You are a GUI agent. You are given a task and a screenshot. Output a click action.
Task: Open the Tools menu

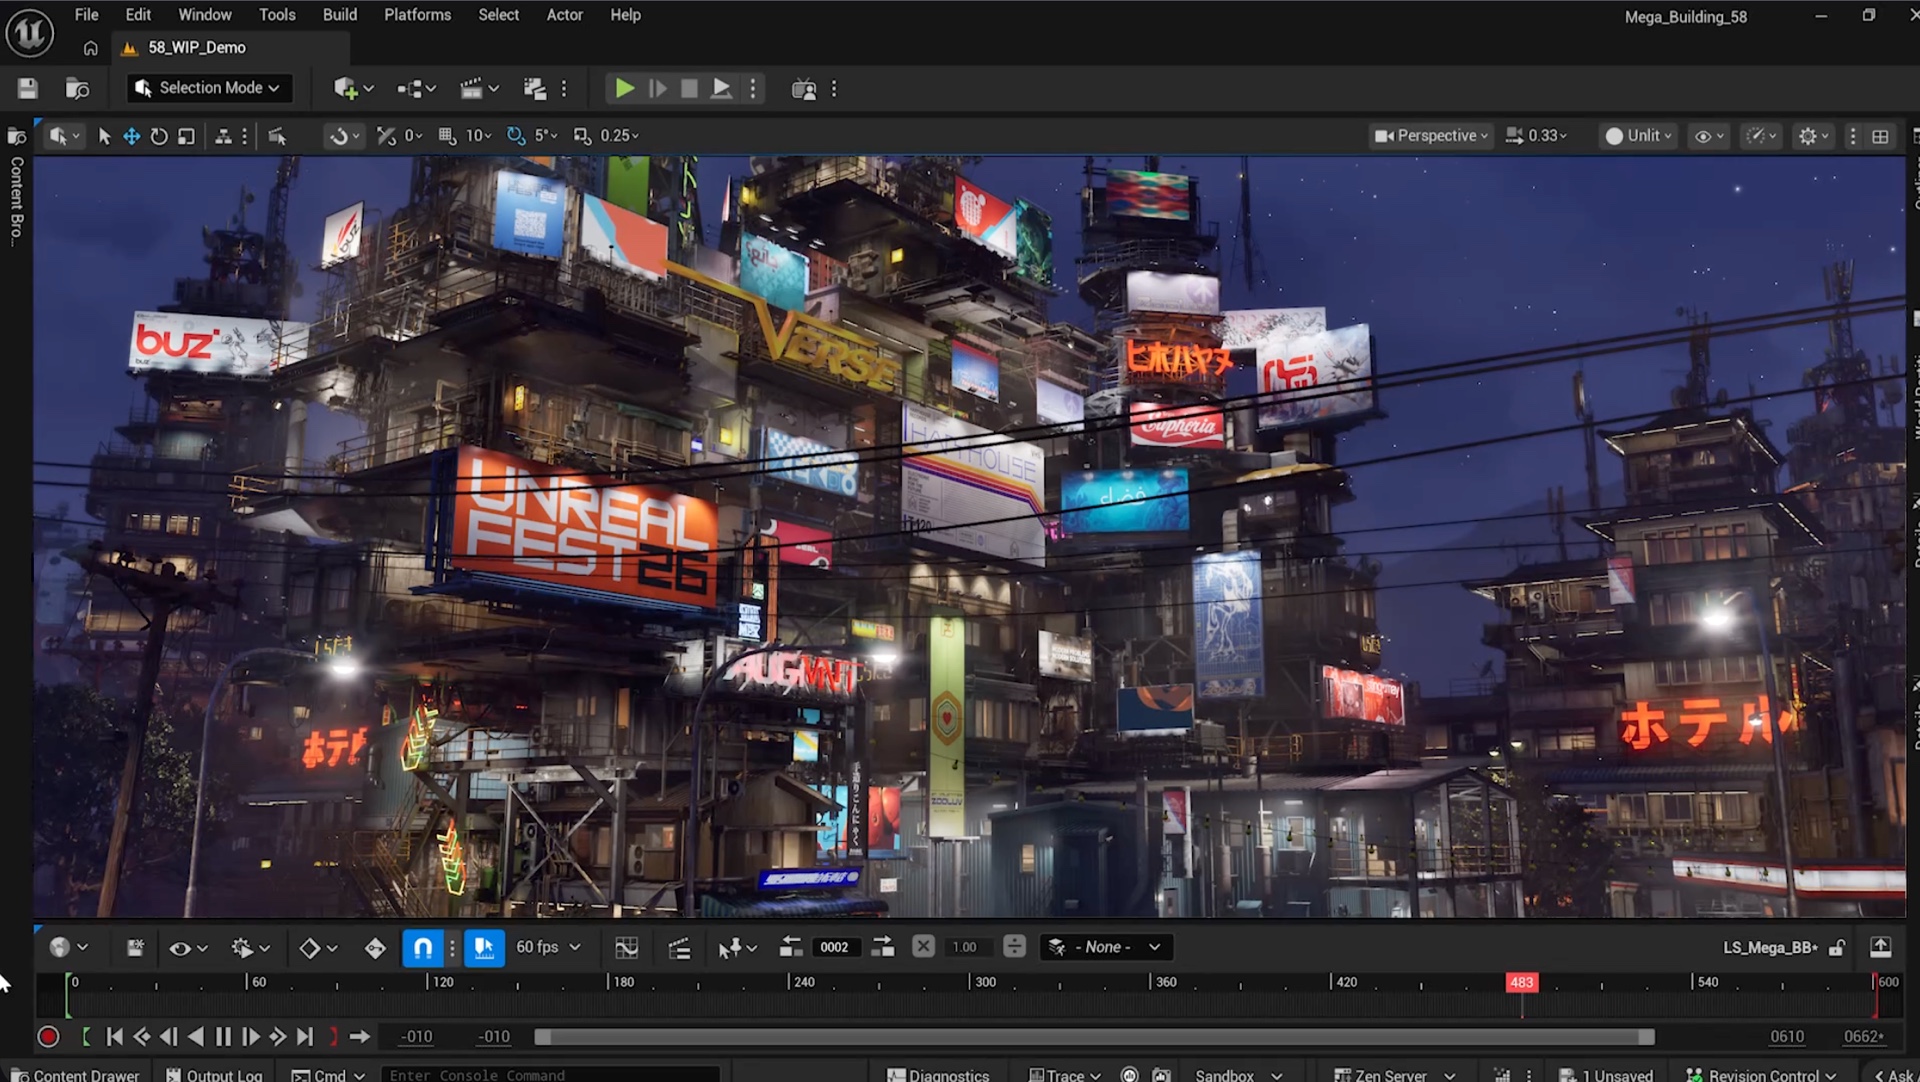pos(277,15)
